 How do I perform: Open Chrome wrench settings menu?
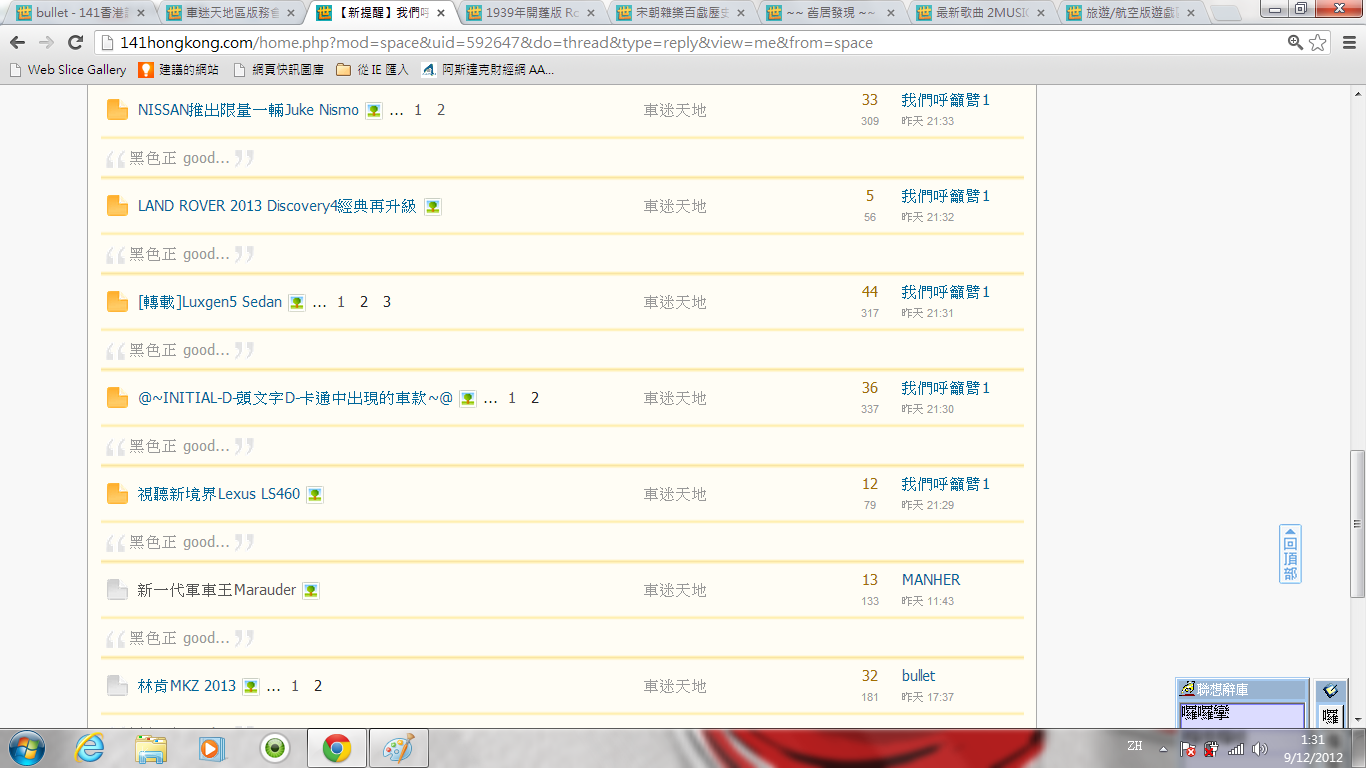(x=1347, y=43)
